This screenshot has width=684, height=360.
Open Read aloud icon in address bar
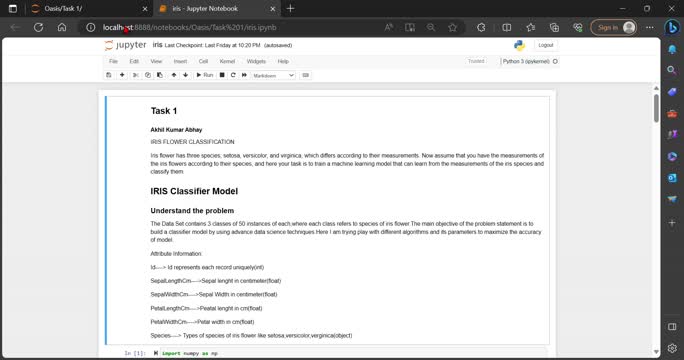coord(389,27)
